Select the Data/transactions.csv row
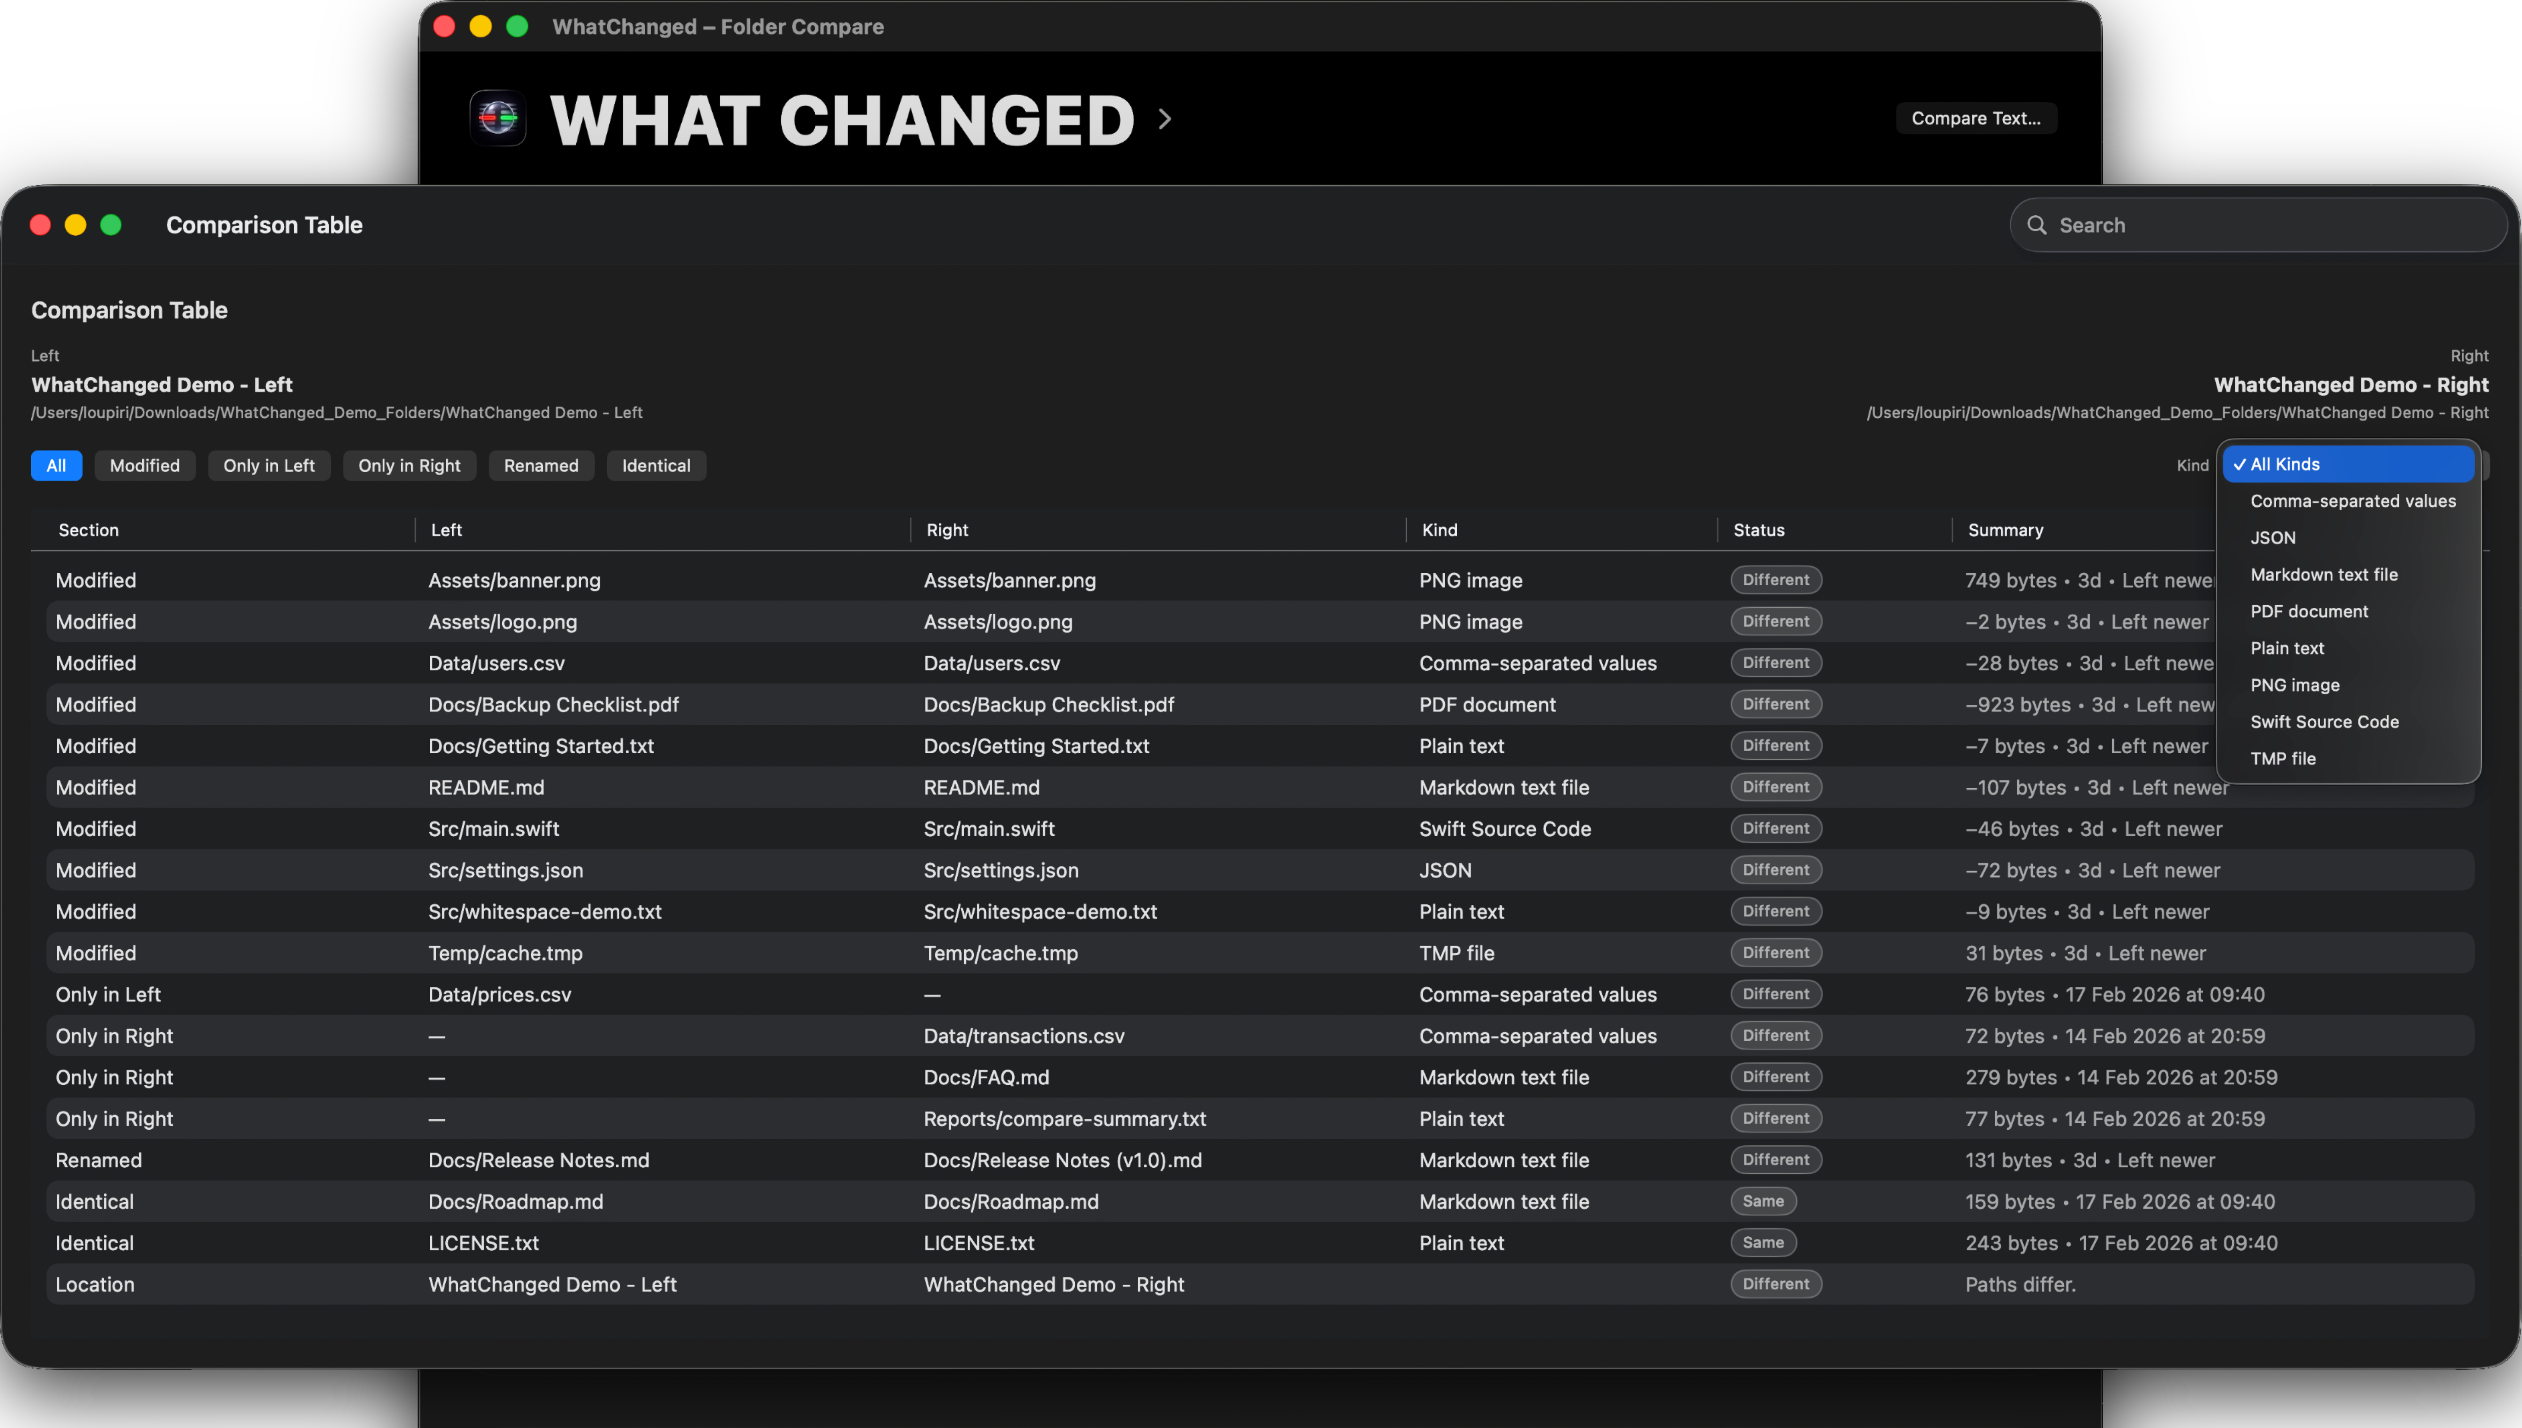This screenshot has height=1428, width=2522. [1260, 1036]
